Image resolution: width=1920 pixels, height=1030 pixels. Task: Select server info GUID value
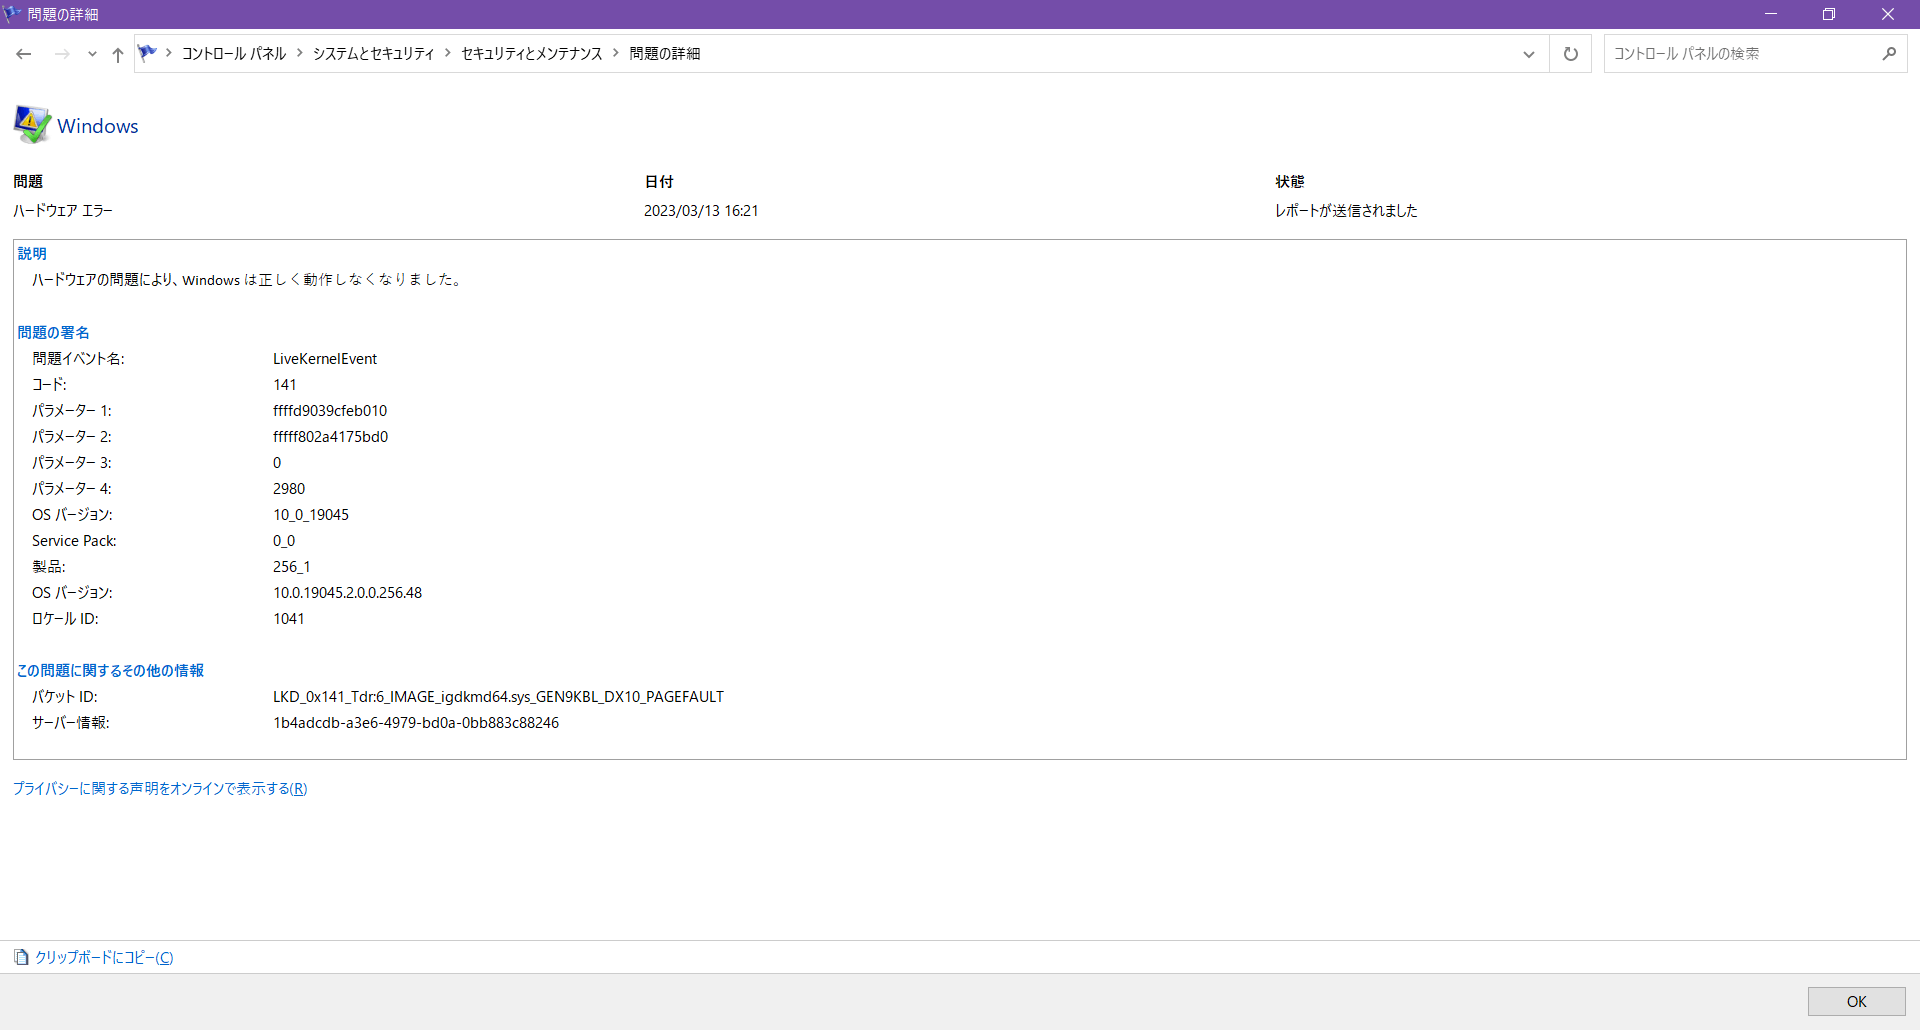pos(416,723)
